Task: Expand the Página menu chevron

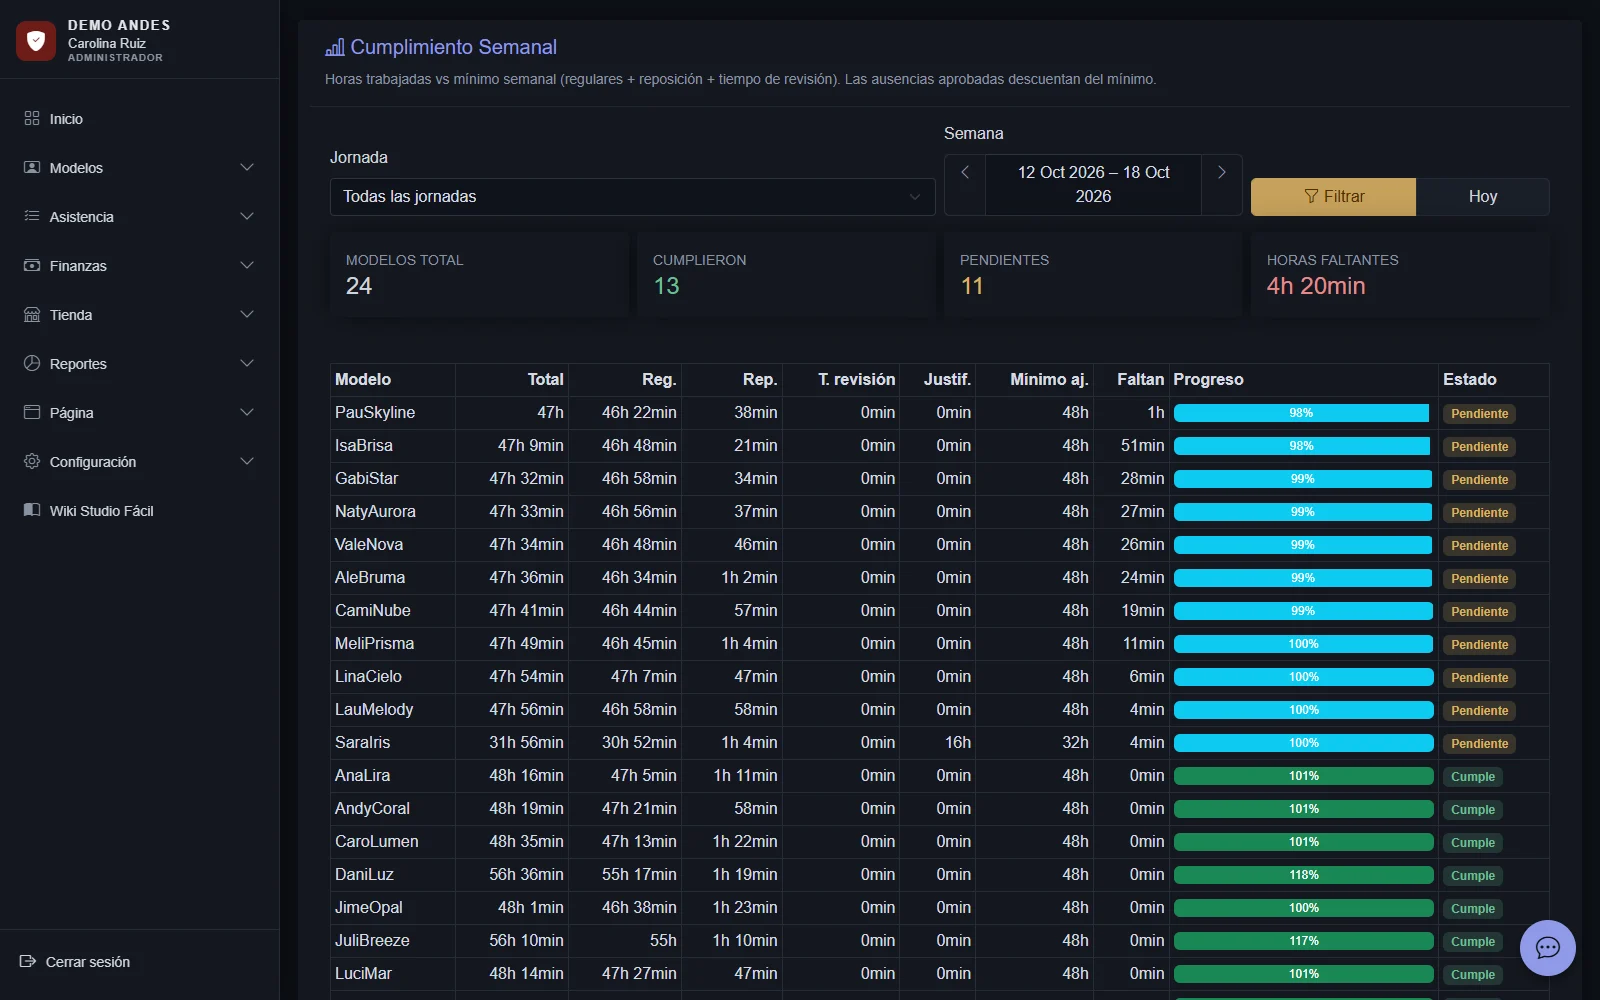Action: tap(247, 412)
